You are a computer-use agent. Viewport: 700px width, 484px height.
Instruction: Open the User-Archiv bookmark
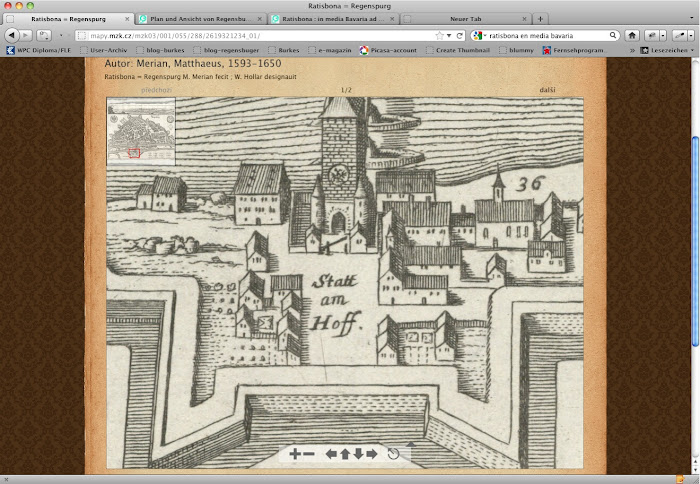[x=104, y=50]
